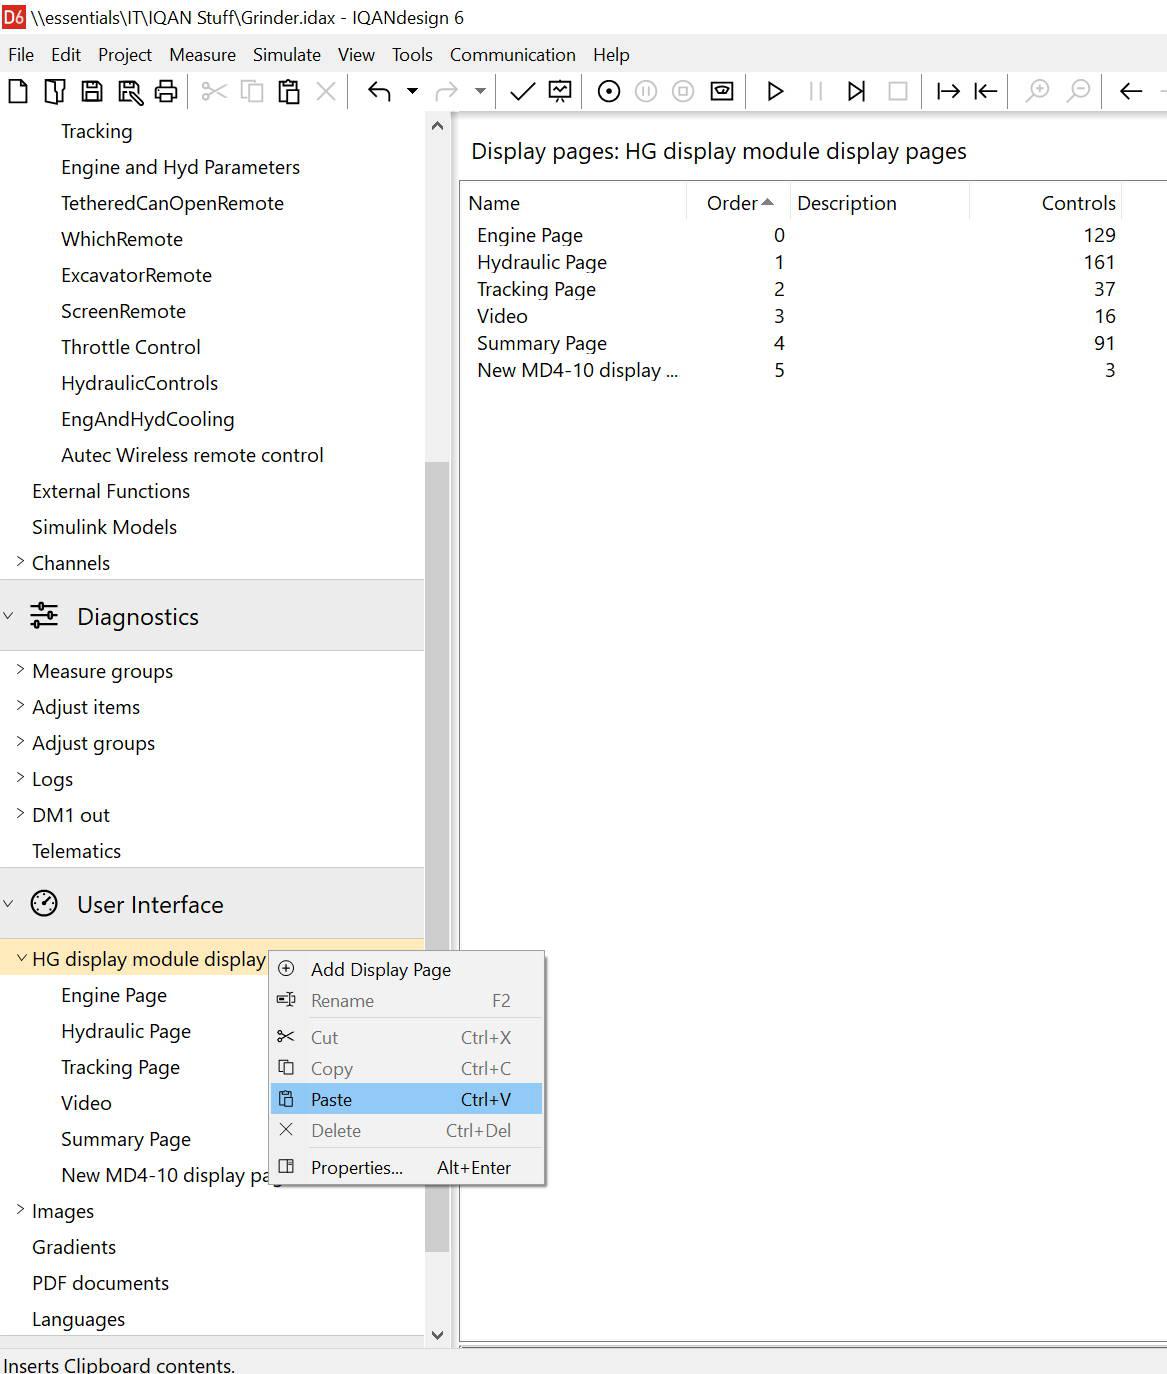Screen dimensions: 1167x1374
Task: Expand the Adjust groups node
Action: (20, 742)
